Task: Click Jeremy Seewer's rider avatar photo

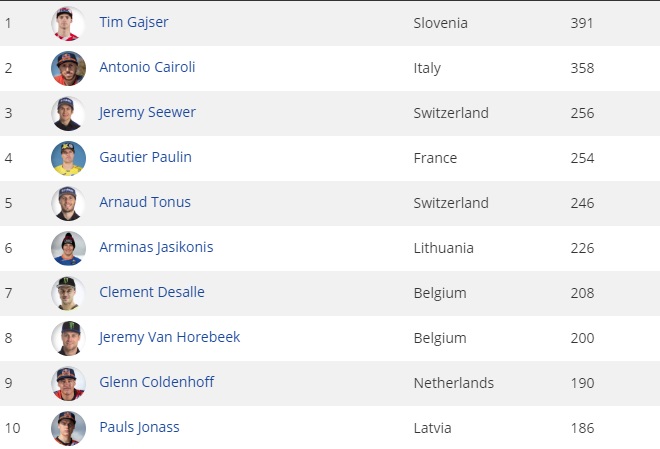Action: (68, 113)
